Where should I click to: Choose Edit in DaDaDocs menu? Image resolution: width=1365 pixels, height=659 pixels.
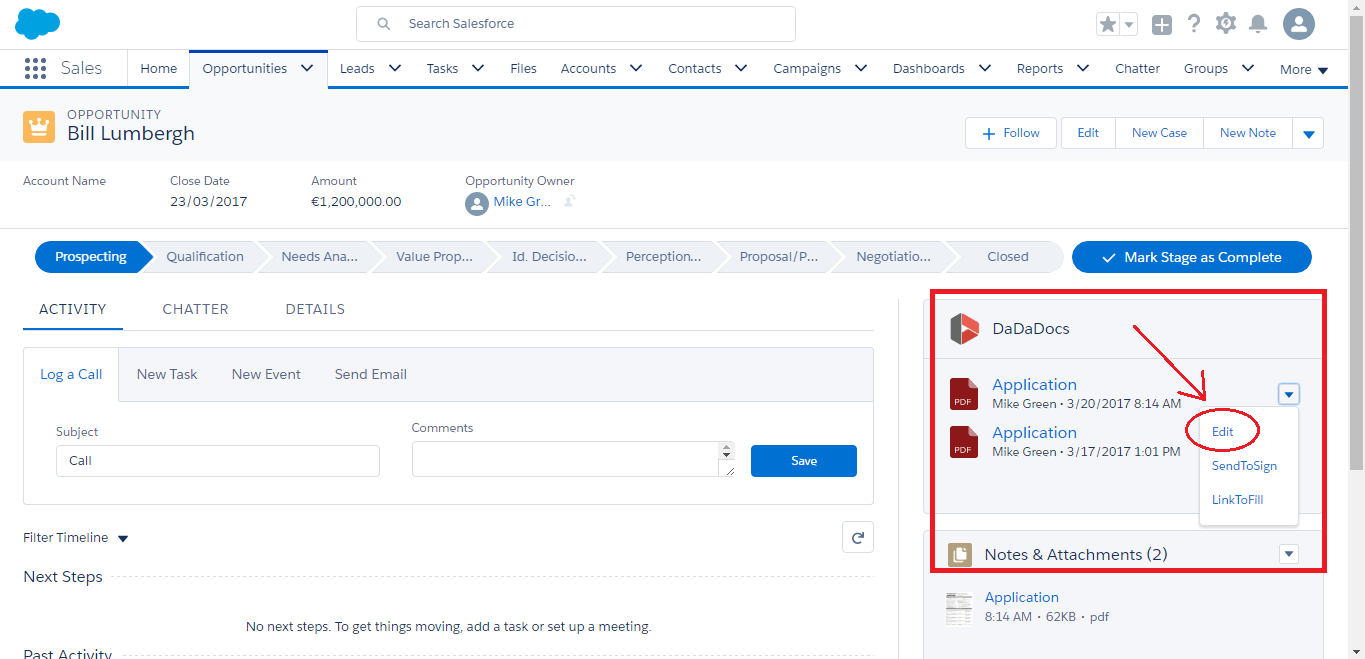[x=1222, y=432]
